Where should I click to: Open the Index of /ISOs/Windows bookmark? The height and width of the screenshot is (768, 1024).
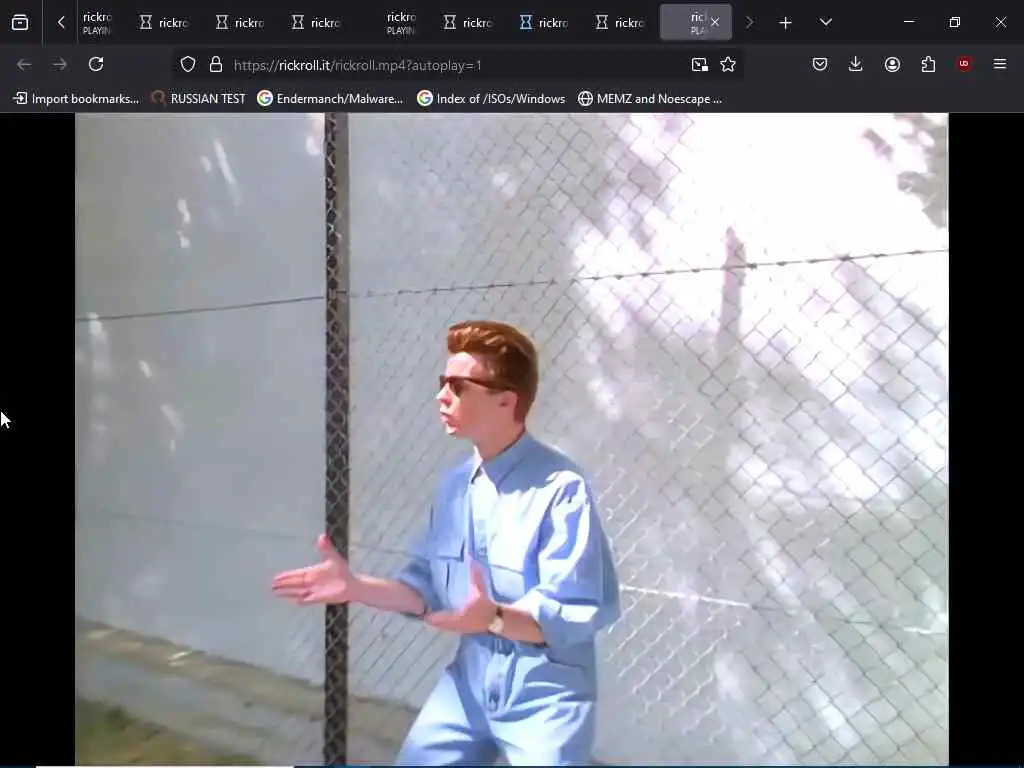pos(491,99)
